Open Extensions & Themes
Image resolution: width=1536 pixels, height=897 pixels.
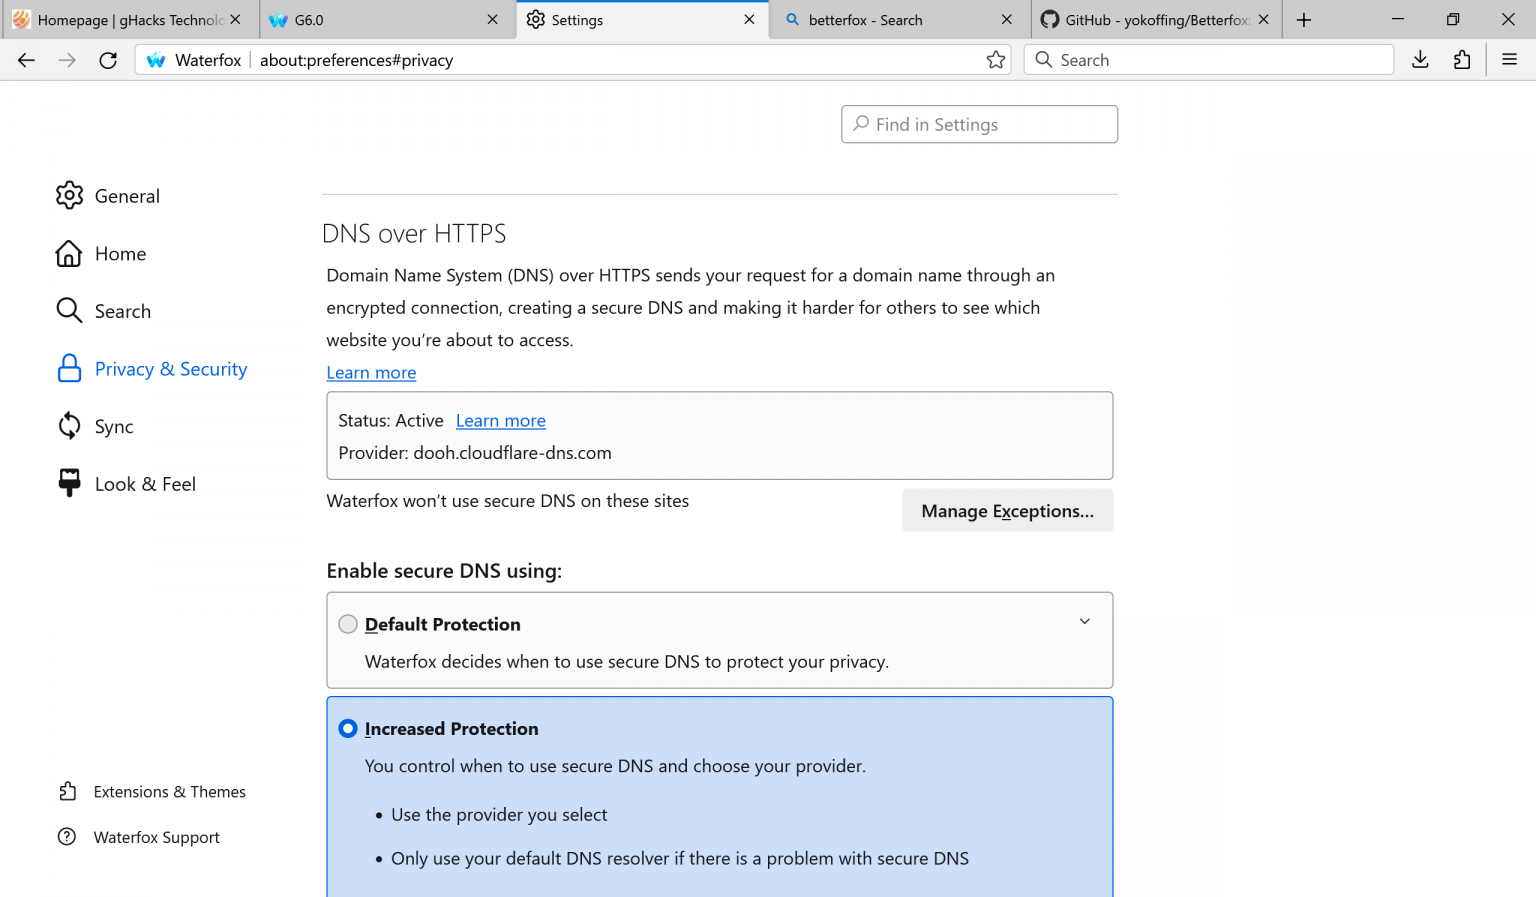[x=169, y=791]
